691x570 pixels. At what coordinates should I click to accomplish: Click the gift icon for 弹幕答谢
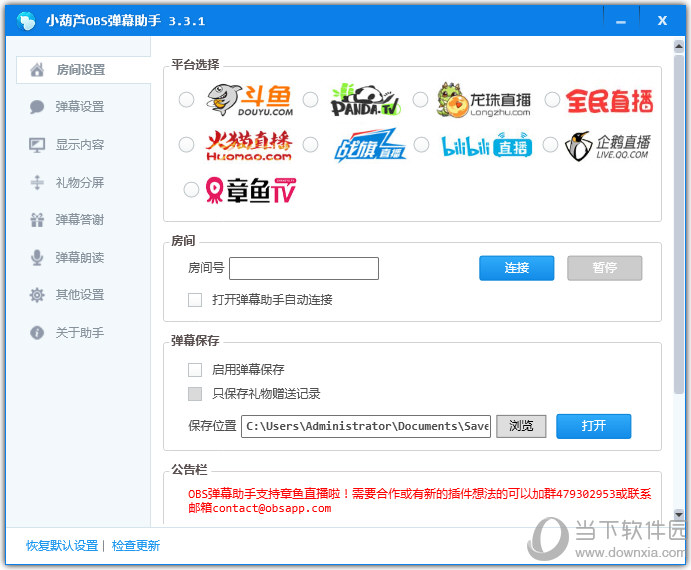pos(37,220)
